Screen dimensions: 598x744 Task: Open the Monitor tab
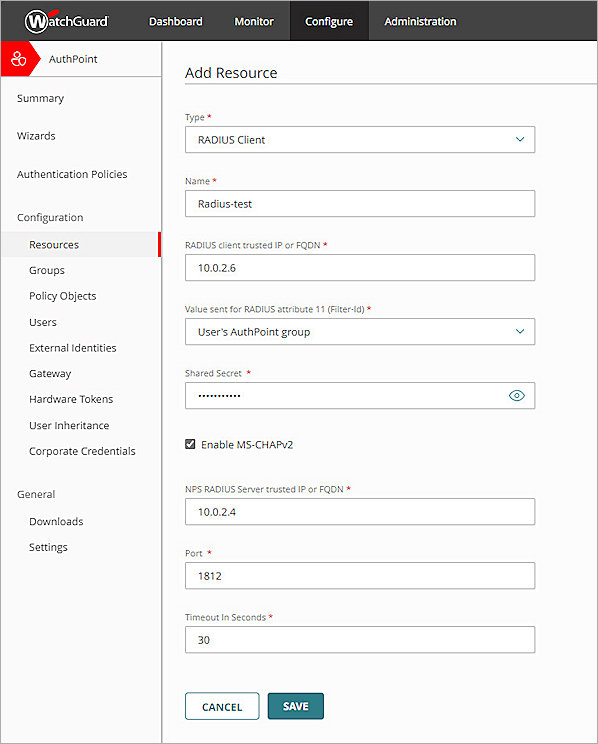254,21
